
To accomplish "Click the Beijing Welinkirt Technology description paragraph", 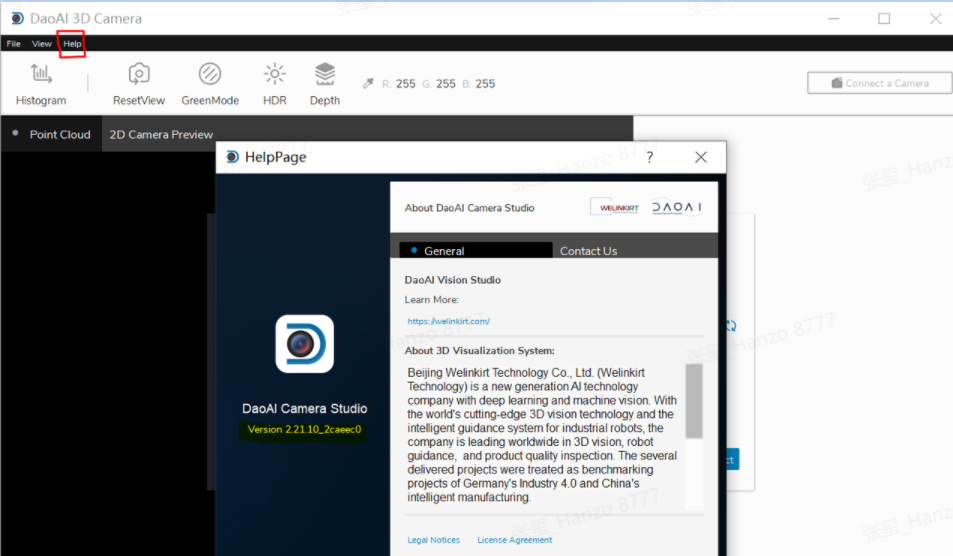I will (x=542, y=435).
